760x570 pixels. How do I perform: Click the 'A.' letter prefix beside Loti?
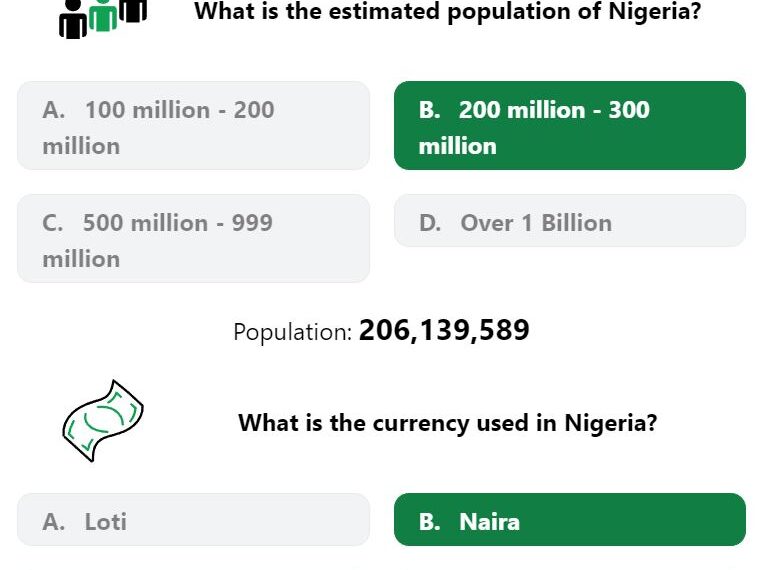(53, 522)
